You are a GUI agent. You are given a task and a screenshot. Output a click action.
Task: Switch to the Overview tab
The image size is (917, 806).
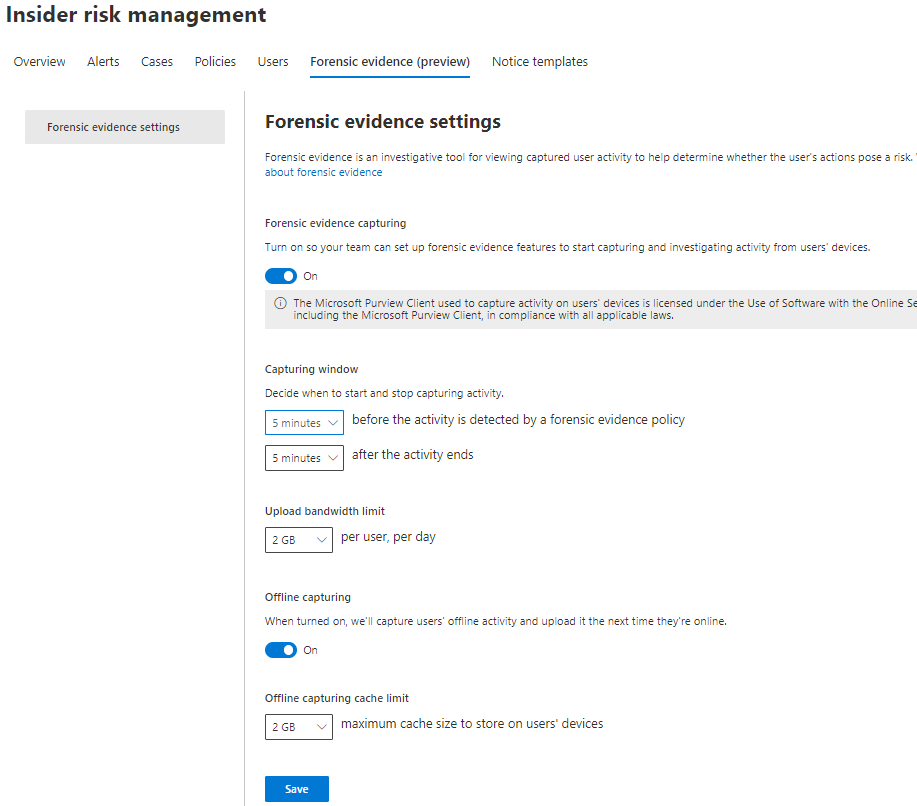tap(39, 61)
